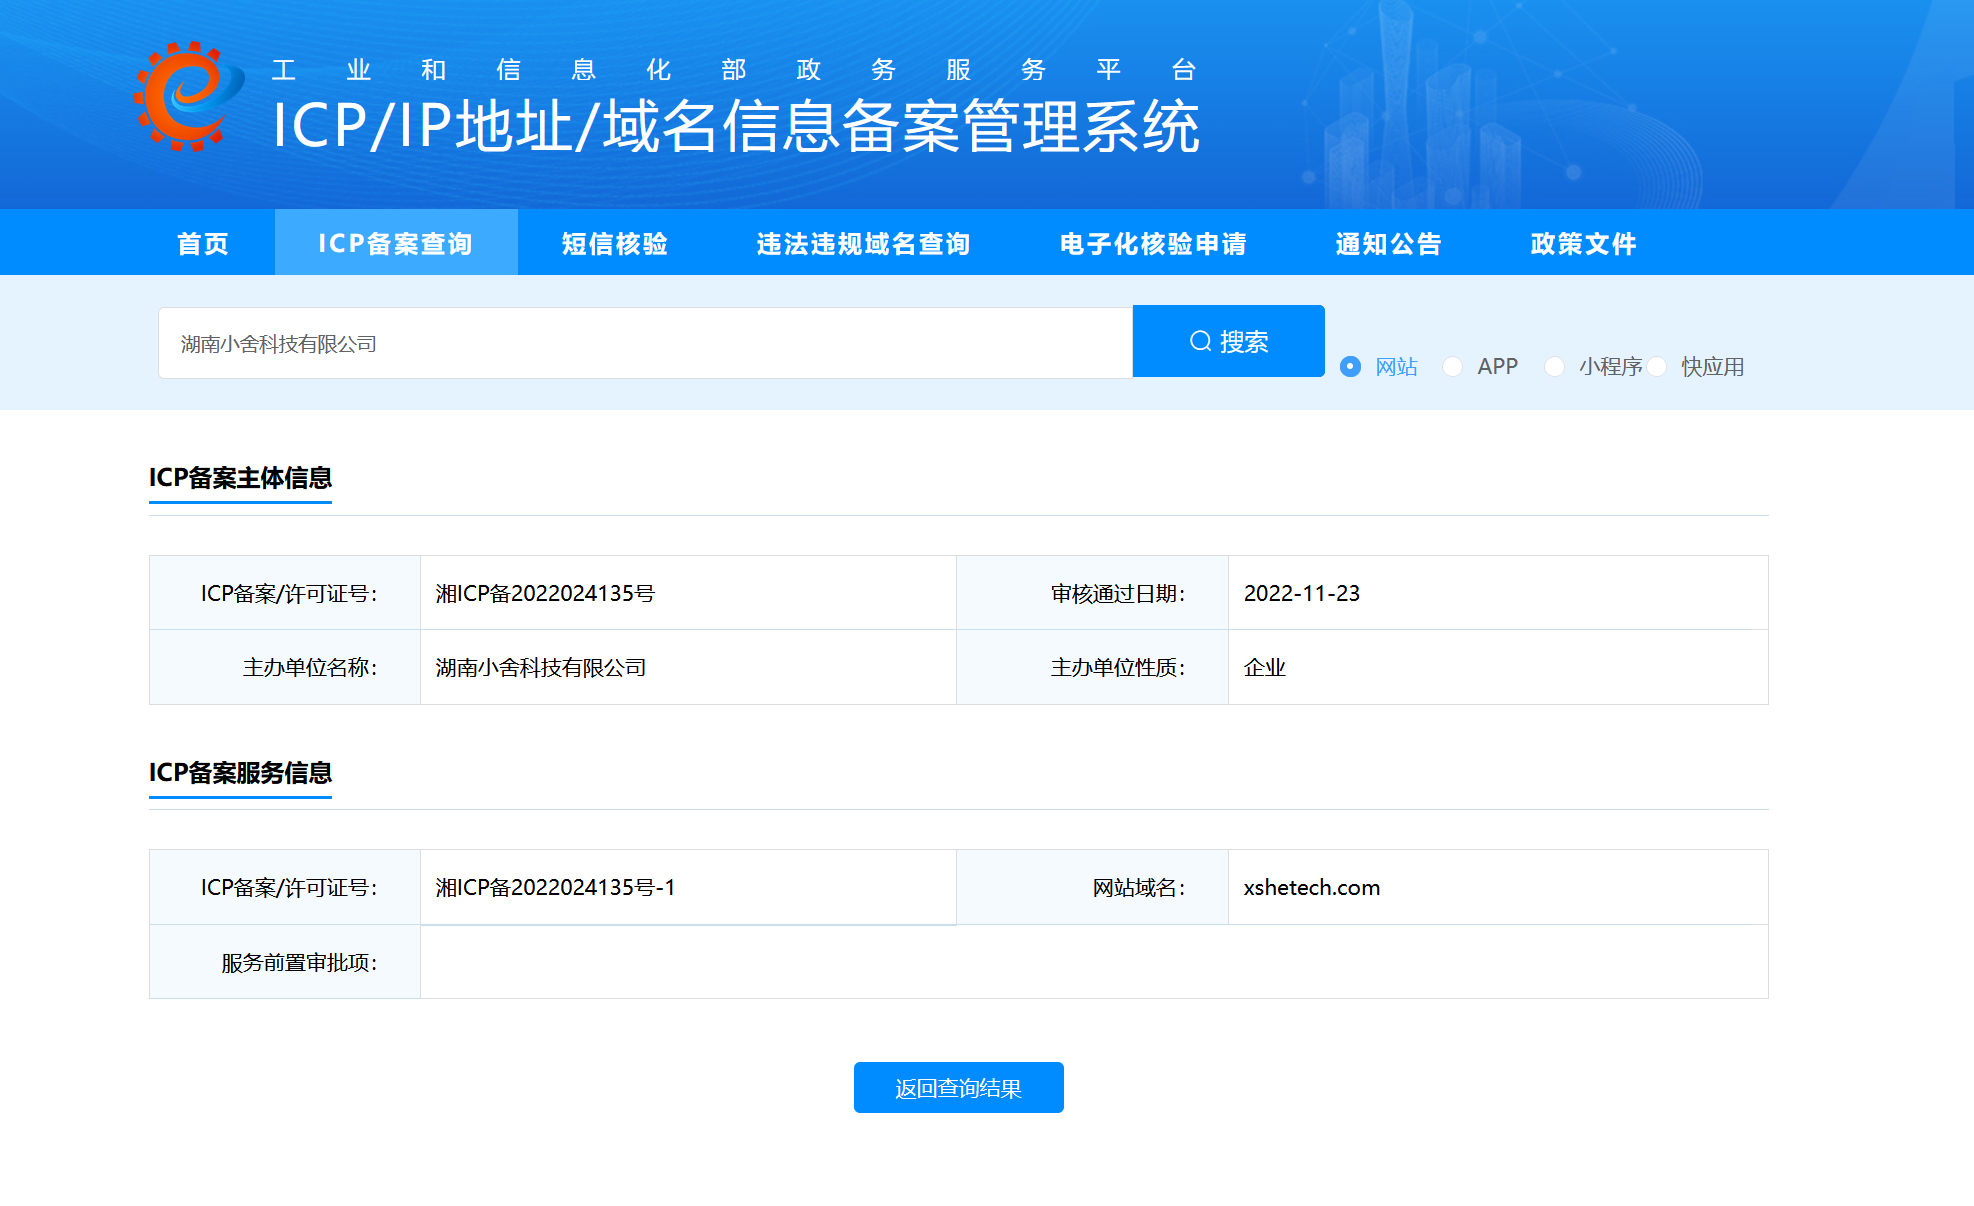Screen dimensions: 1974x1206
Task: Click the xshetech.com domain value
Action: coord(1312,887)
